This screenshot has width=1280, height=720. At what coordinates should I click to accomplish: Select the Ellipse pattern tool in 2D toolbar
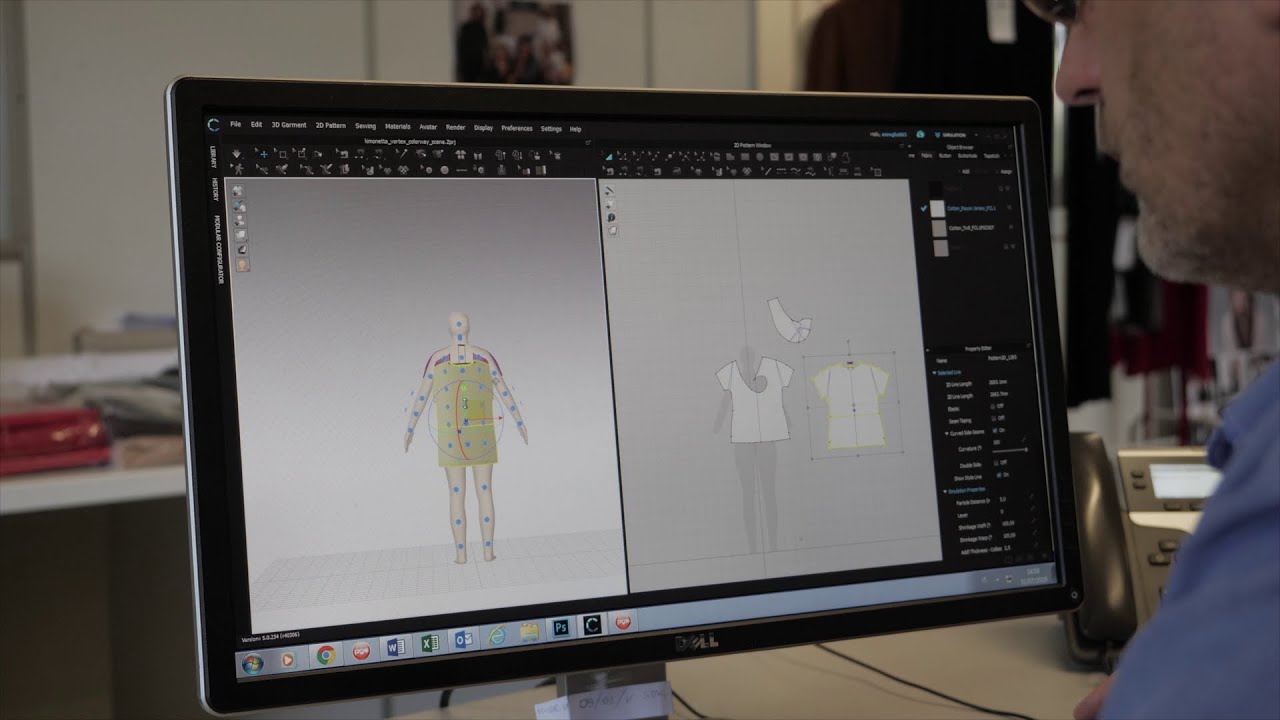point(759,156)
